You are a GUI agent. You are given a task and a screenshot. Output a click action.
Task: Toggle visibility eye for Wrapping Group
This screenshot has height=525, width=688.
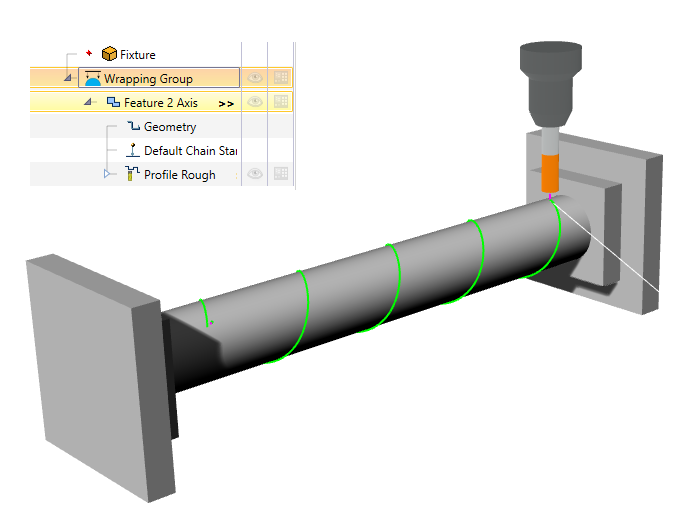point(255,78)
